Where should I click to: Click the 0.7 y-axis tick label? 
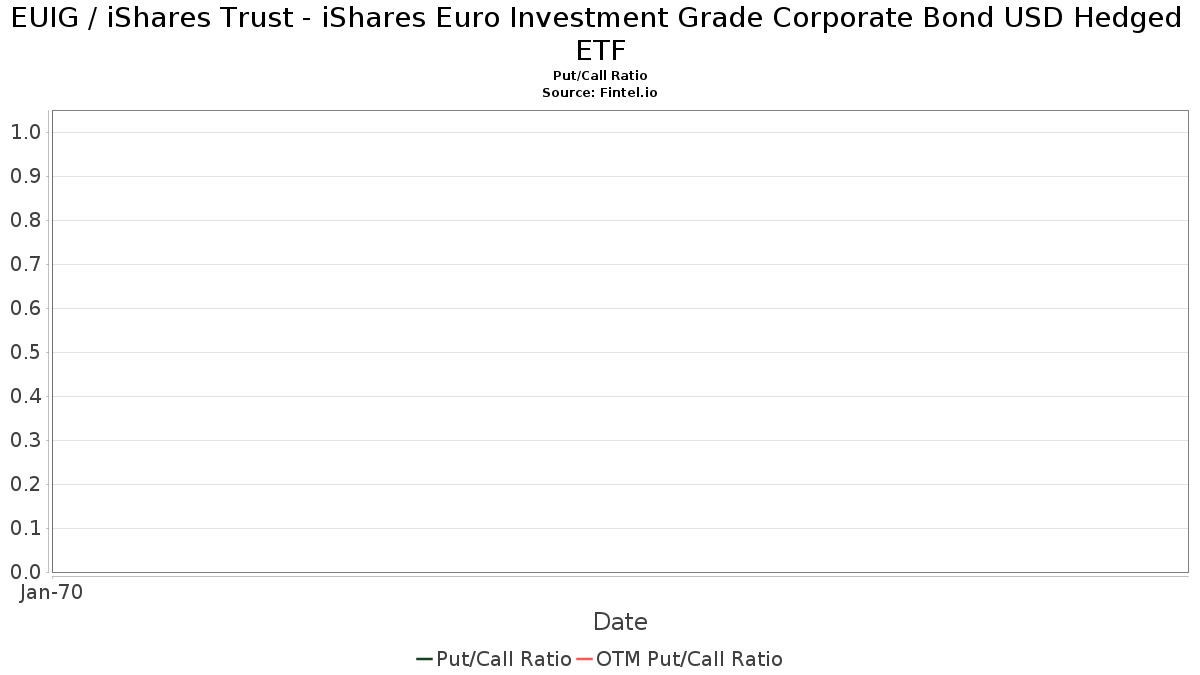pyautogui.click(x=25, y=264)
